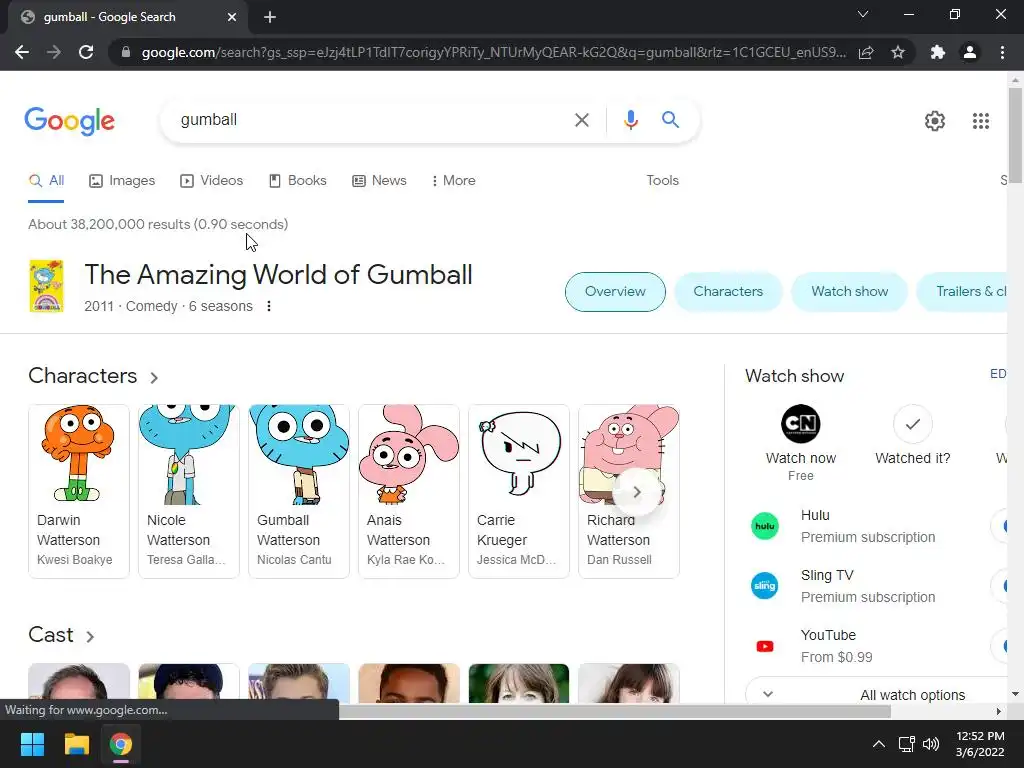Viewport: 1024px width, 768px height.
Task: Open Windows Start menu
Action: (32, 744)
